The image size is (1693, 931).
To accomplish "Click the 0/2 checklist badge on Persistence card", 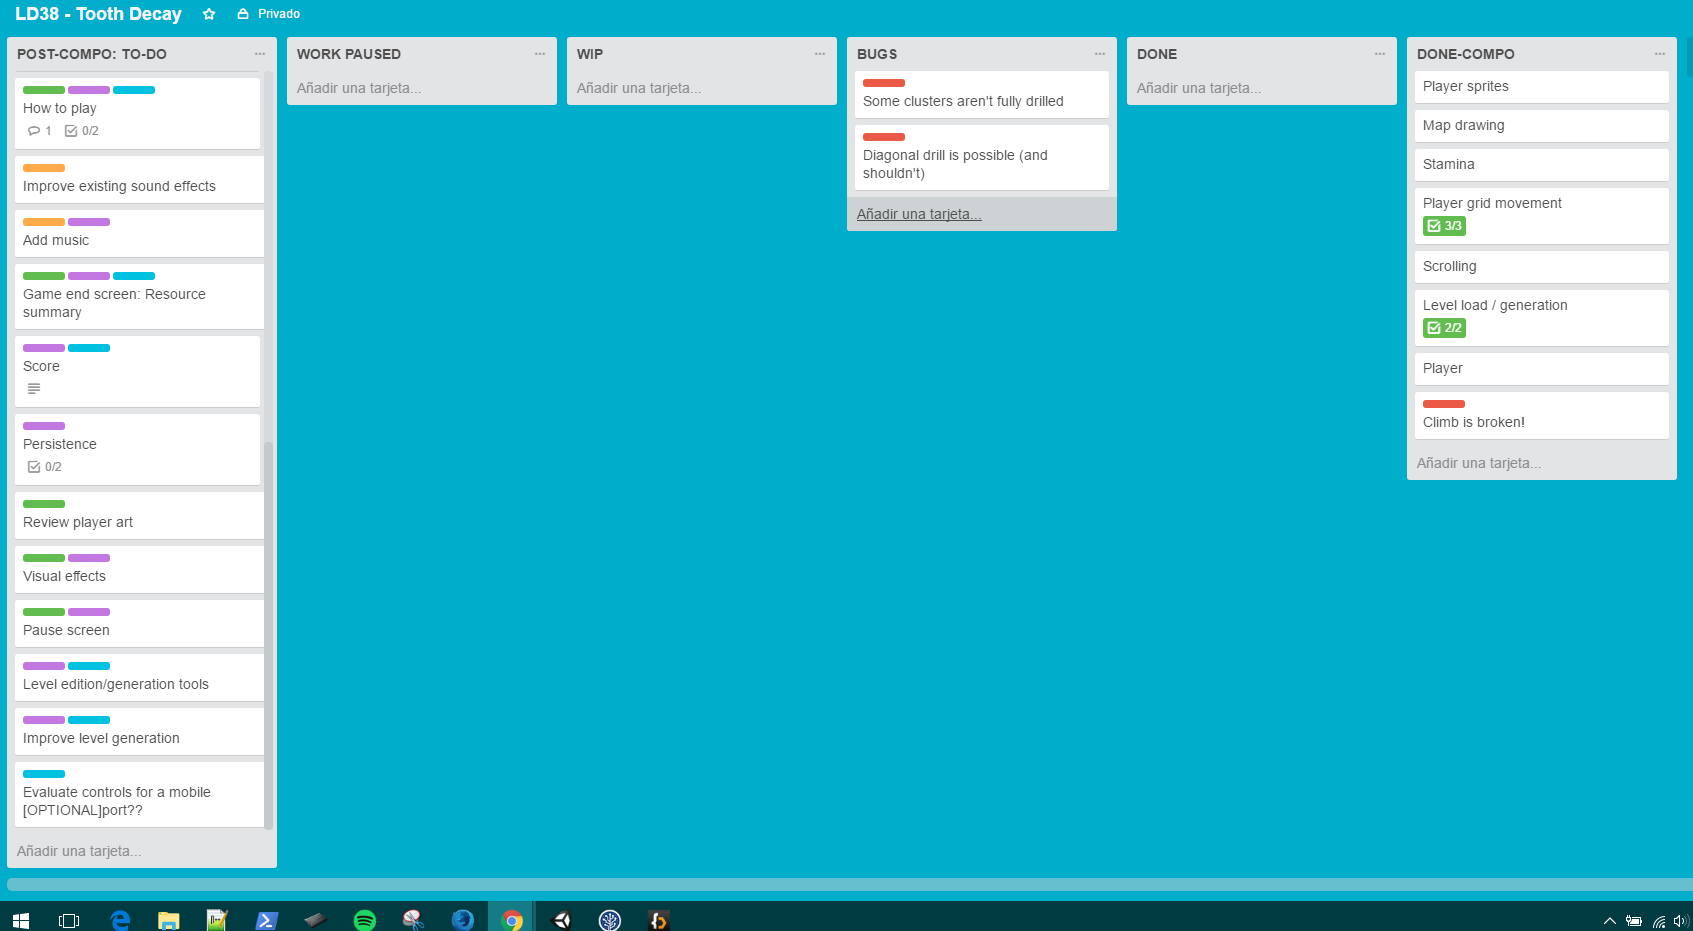I will [45, 467].
